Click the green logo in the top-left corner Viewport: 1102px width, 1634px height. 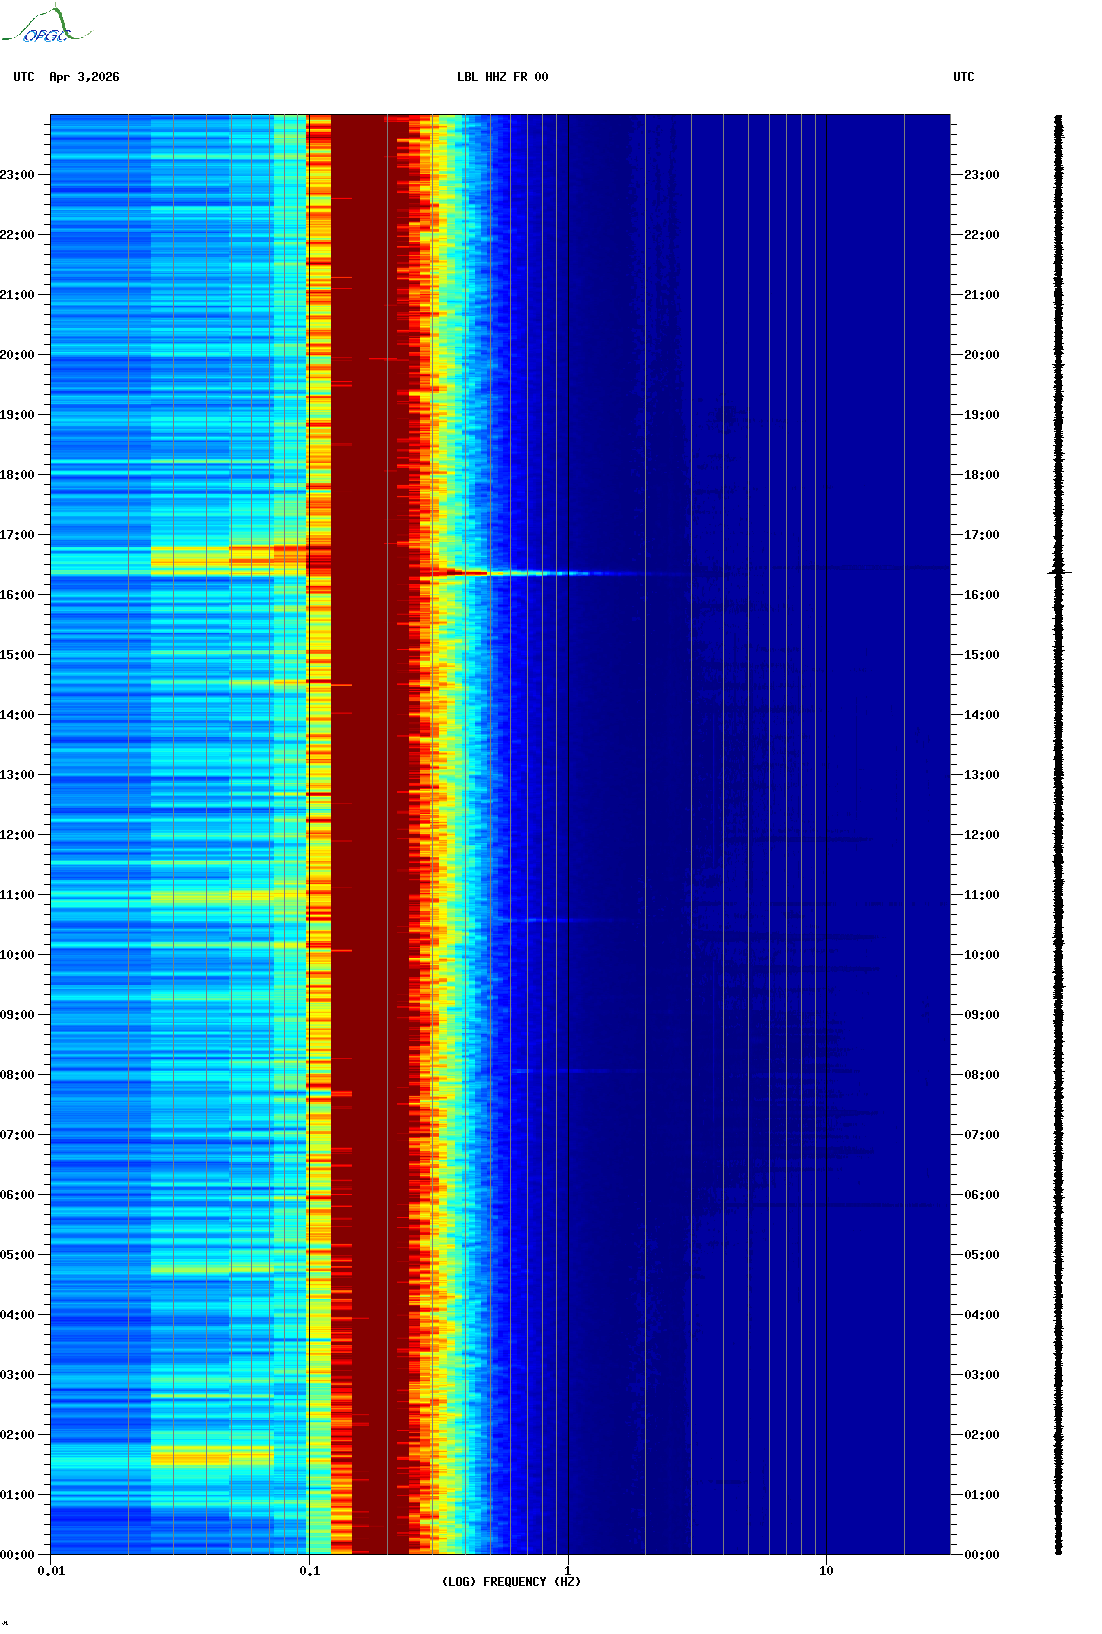[45, 26]
